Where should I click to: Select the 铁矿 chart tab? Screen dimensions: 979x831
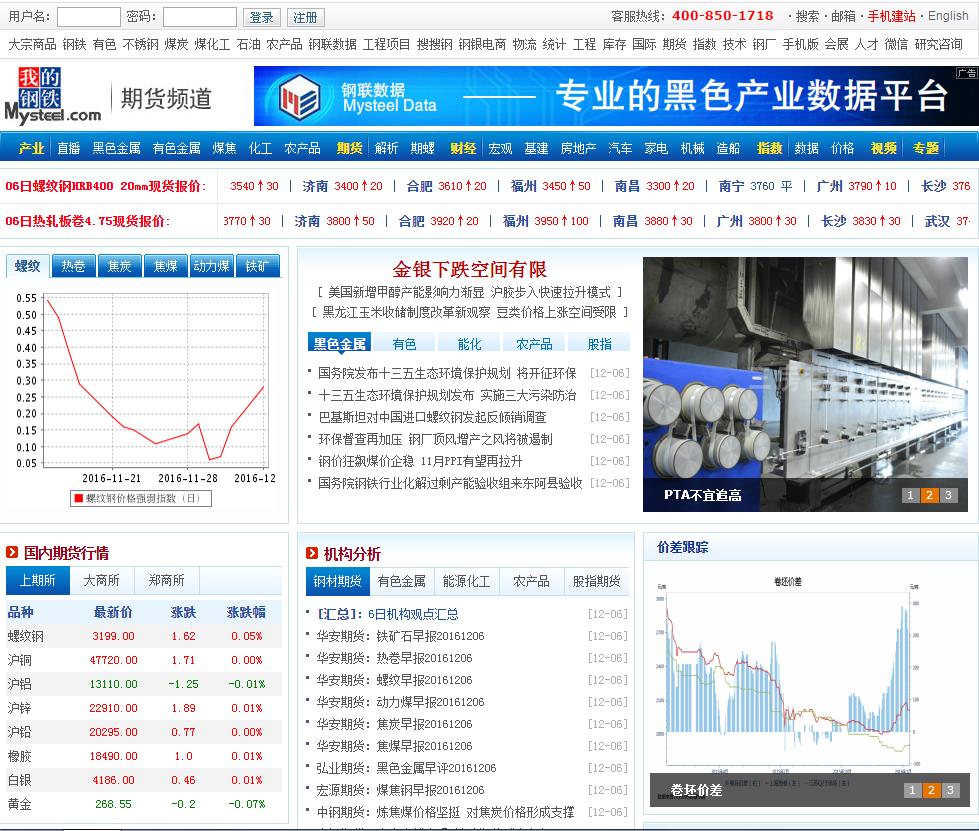257,266
